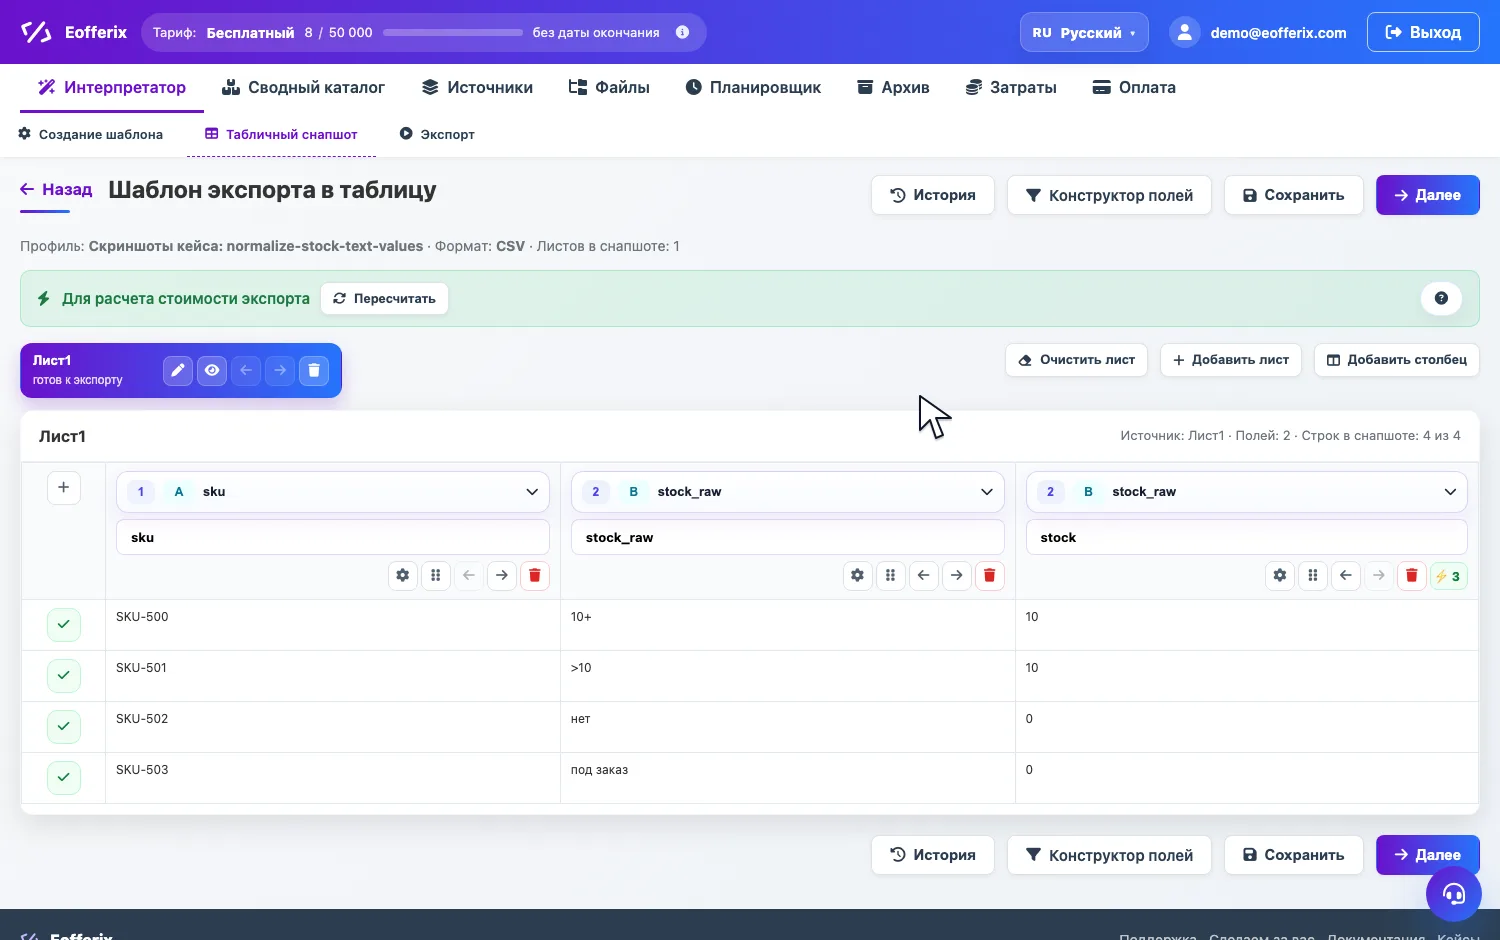Screen dimensions: 1500x940
Task: Open Планировщик section
Action: [x=753, y=87]
